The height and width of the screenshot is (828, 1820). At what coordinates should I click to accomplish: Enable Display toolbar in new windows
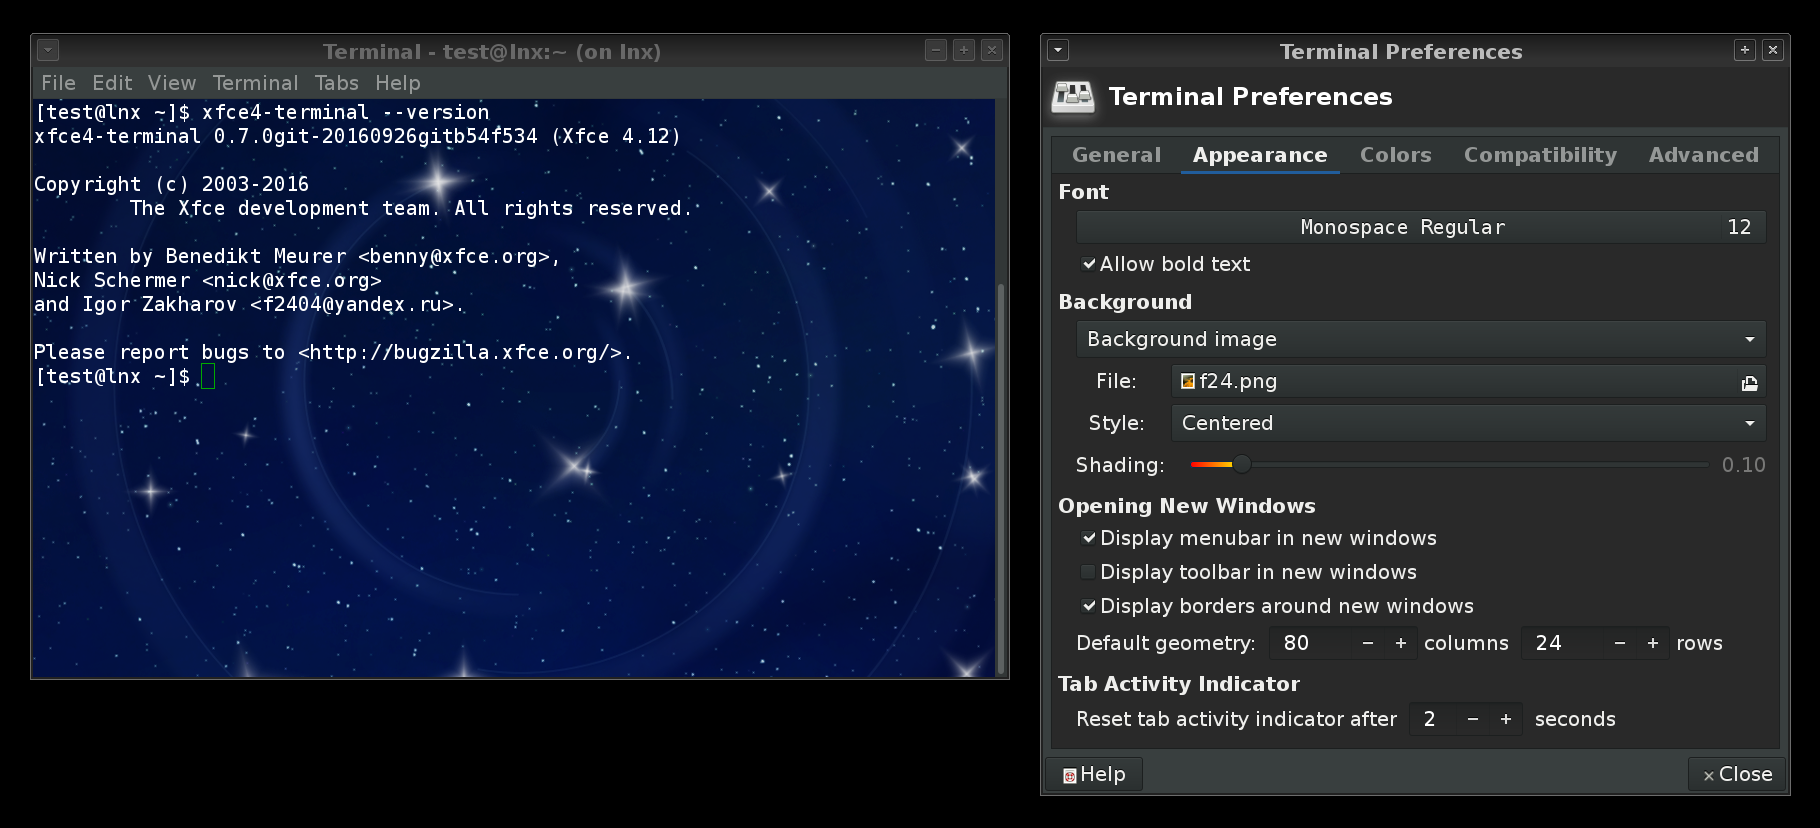click(x=1088, y=572)
